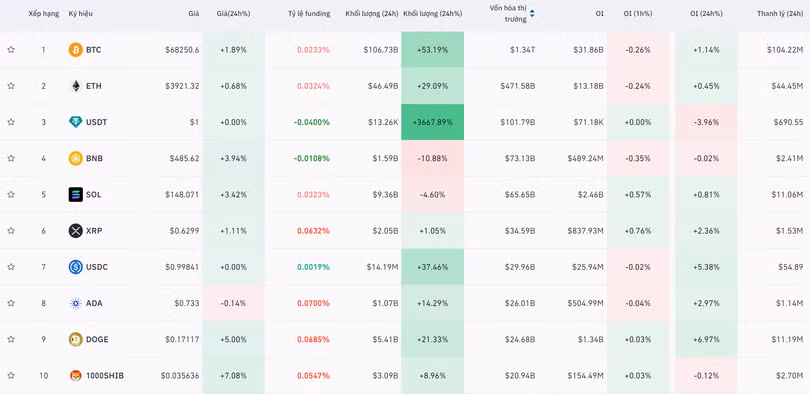Click DOGE OI 24h change +6.97%

click(706, 339)
